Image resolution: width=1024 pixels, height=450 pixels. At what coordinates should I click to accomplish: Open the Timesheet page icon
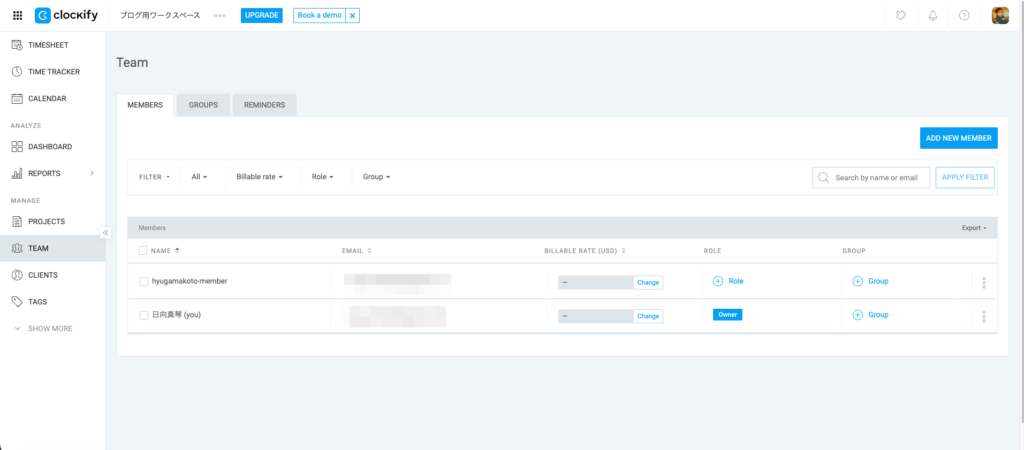[x=17, y=45]
